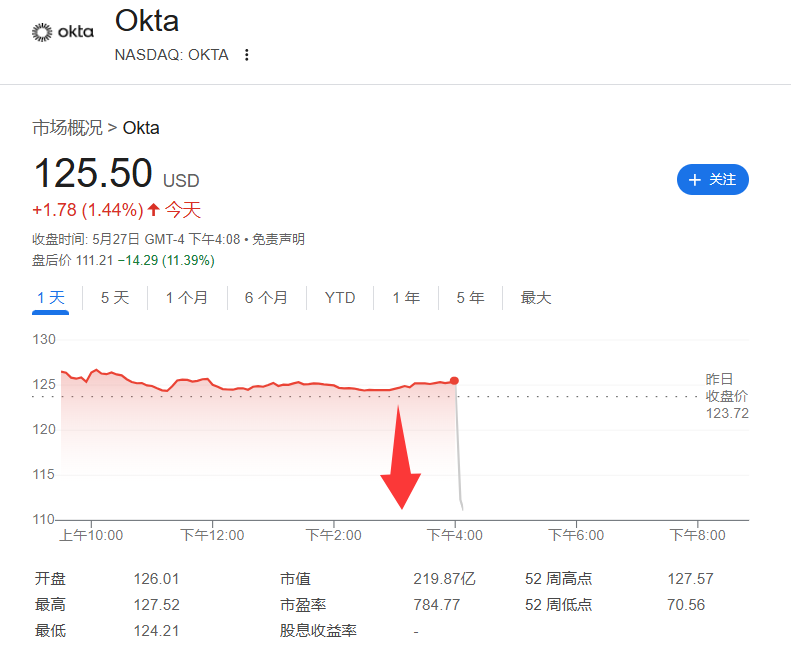Select the 1 天 time range tab

[x=50, y=298]
